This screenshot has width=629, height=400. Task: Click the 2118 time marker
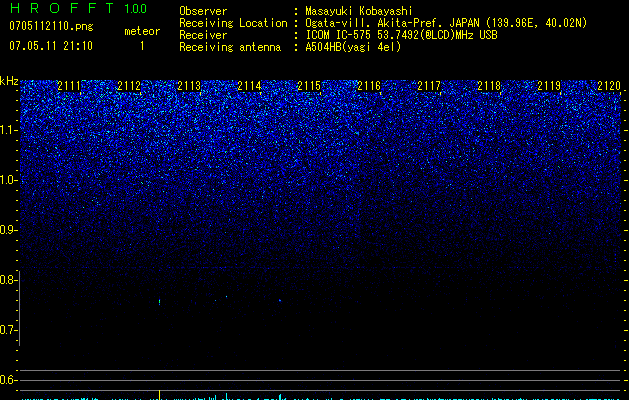coord(489,86)
